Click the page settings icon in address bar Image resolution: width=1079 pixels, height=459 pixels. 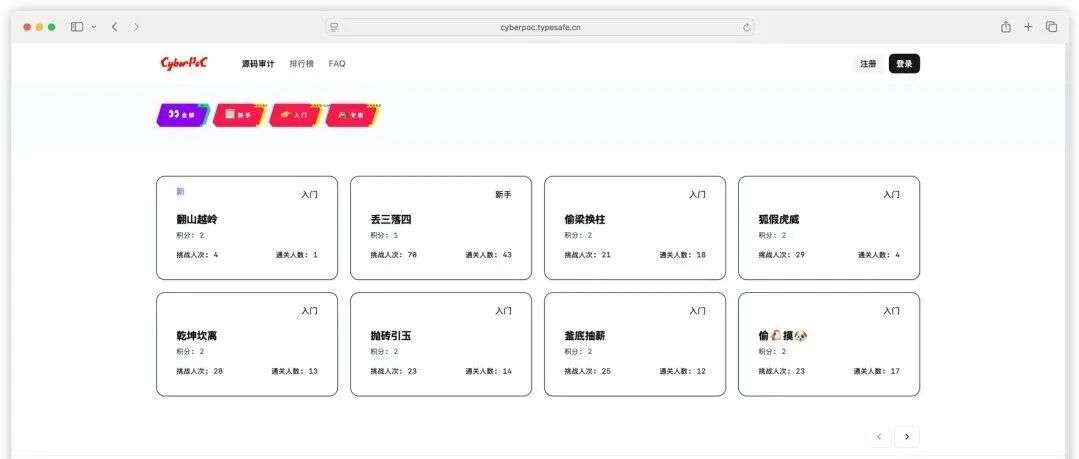(x=334, y=28)
